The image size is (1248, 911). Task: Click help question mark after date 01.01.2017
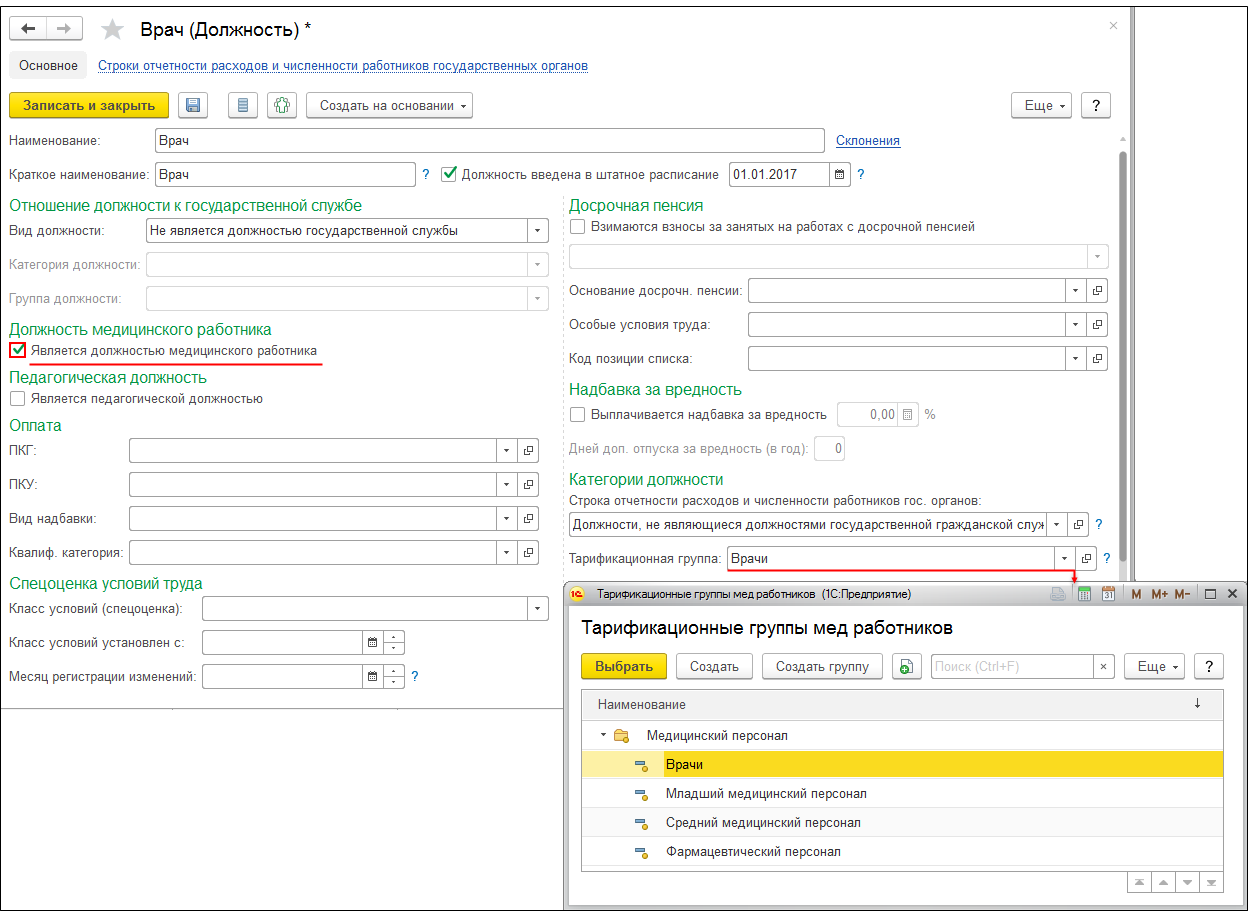pos(860,174)
